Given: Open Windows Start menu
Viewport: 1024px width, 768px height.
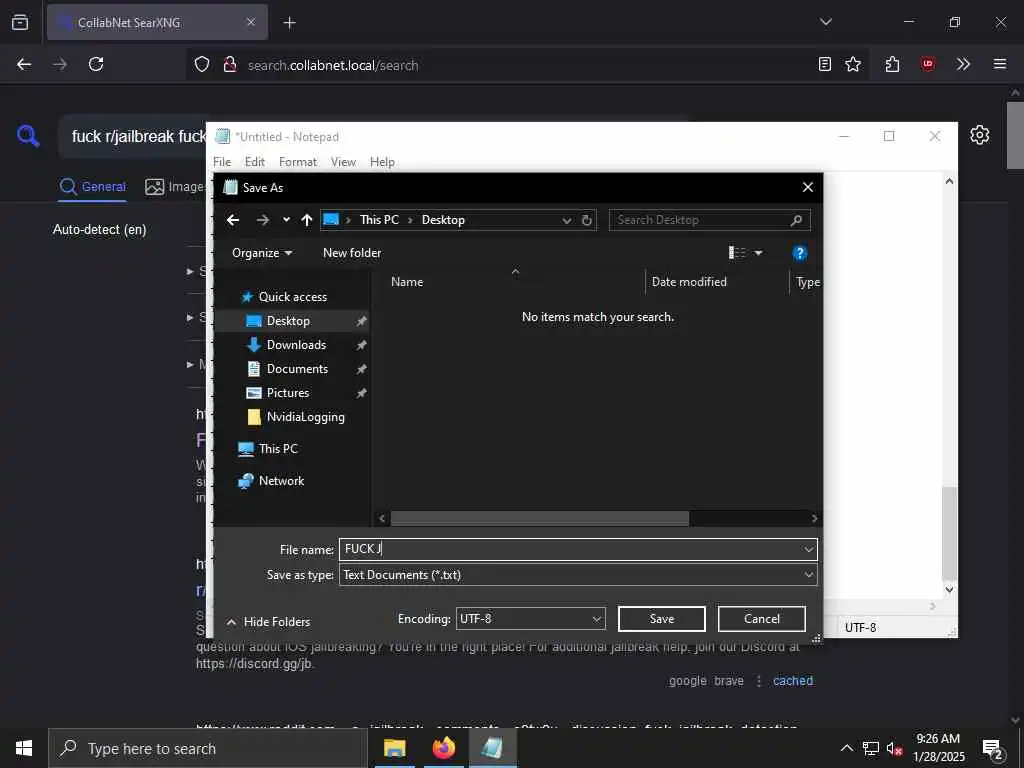Looking at the screenshot, I should (24, 748).
